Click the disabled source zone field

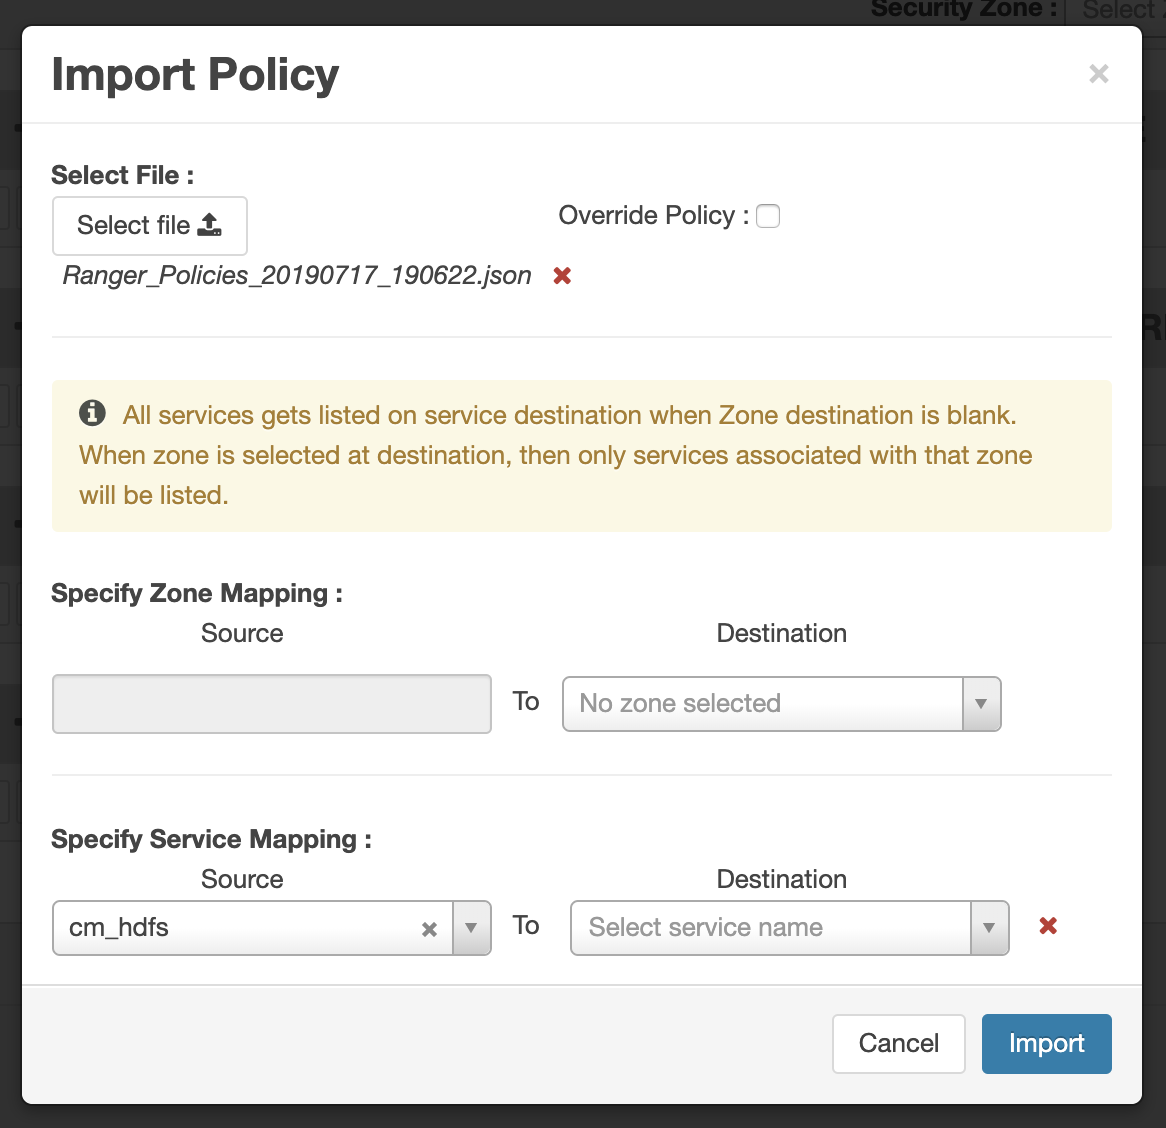[271, 704]
